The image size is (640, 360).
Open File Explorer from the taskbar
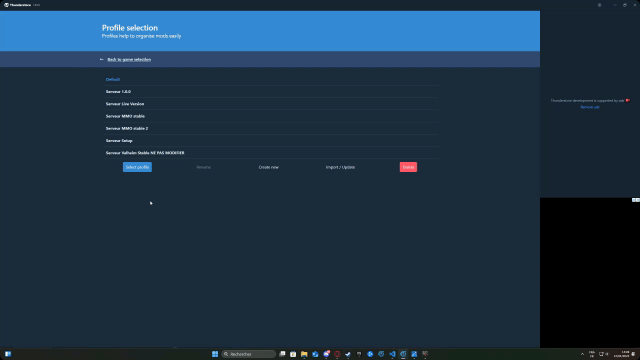click(x=304, y=354)
